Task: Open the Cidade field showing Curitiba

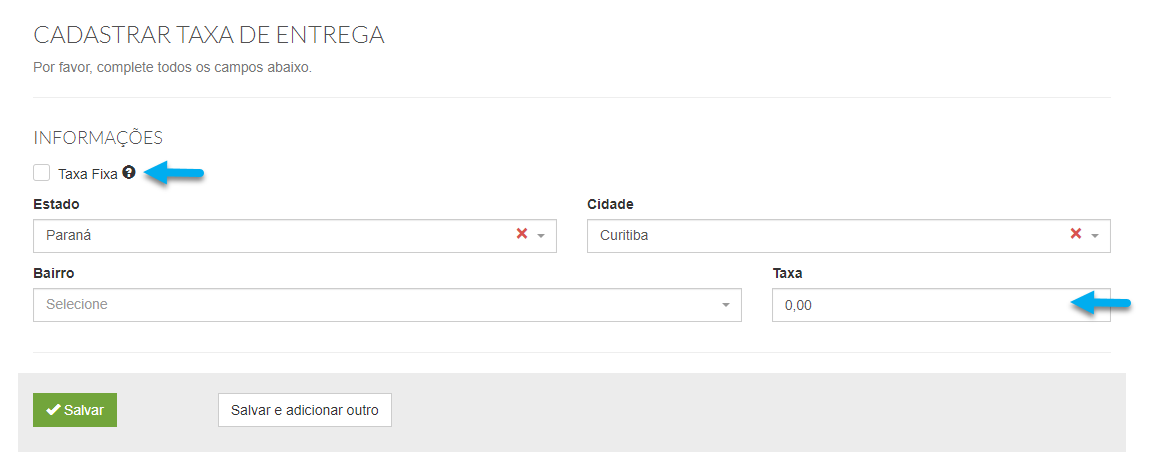Action: 849,236
